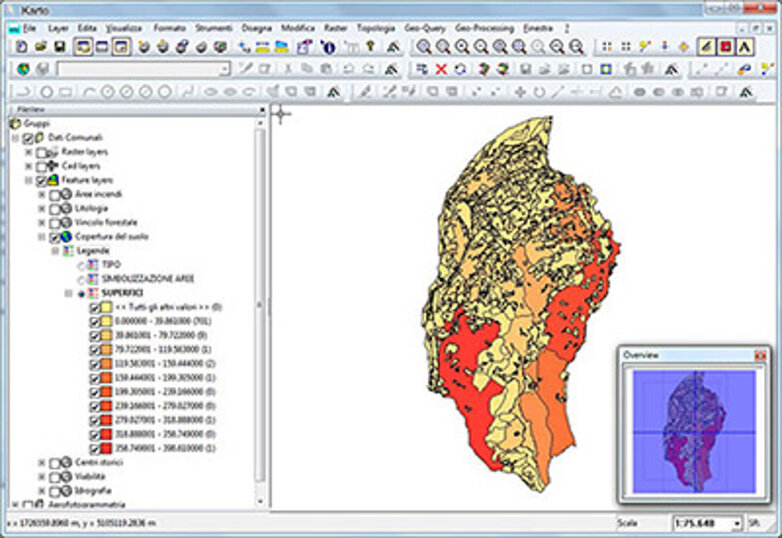Viewport: 782px width, 538px height.
Task: Open the scale 1:75.648 dropdown
Action: [736, 523]
